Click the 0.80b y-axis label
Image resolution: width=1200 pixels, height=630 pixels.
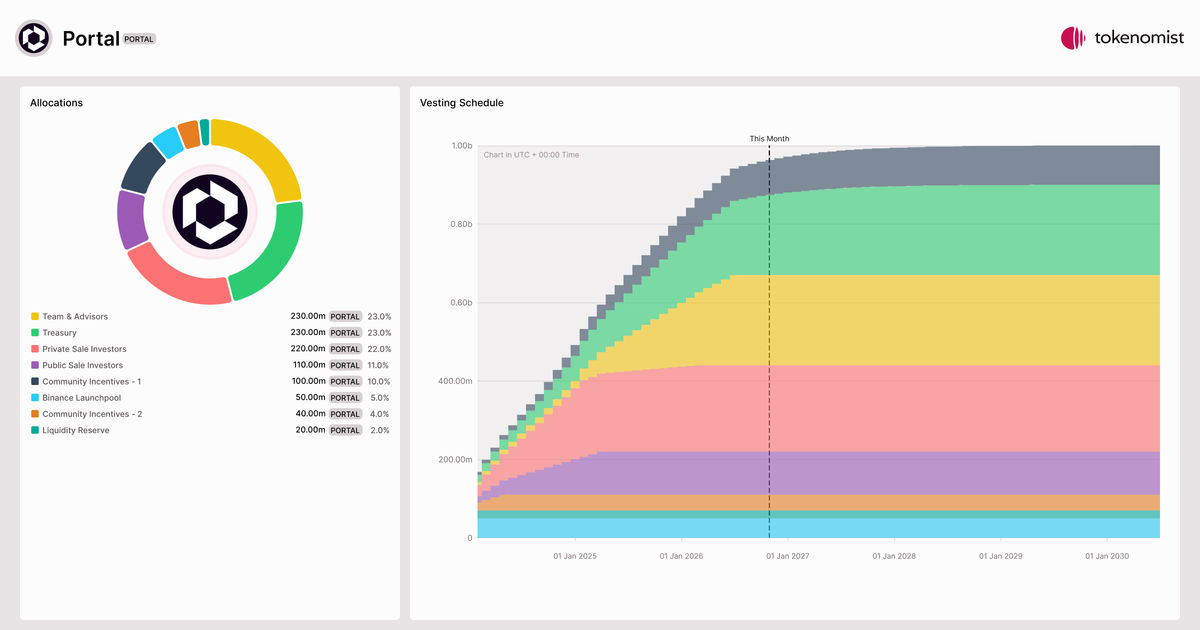click(460, 224)
